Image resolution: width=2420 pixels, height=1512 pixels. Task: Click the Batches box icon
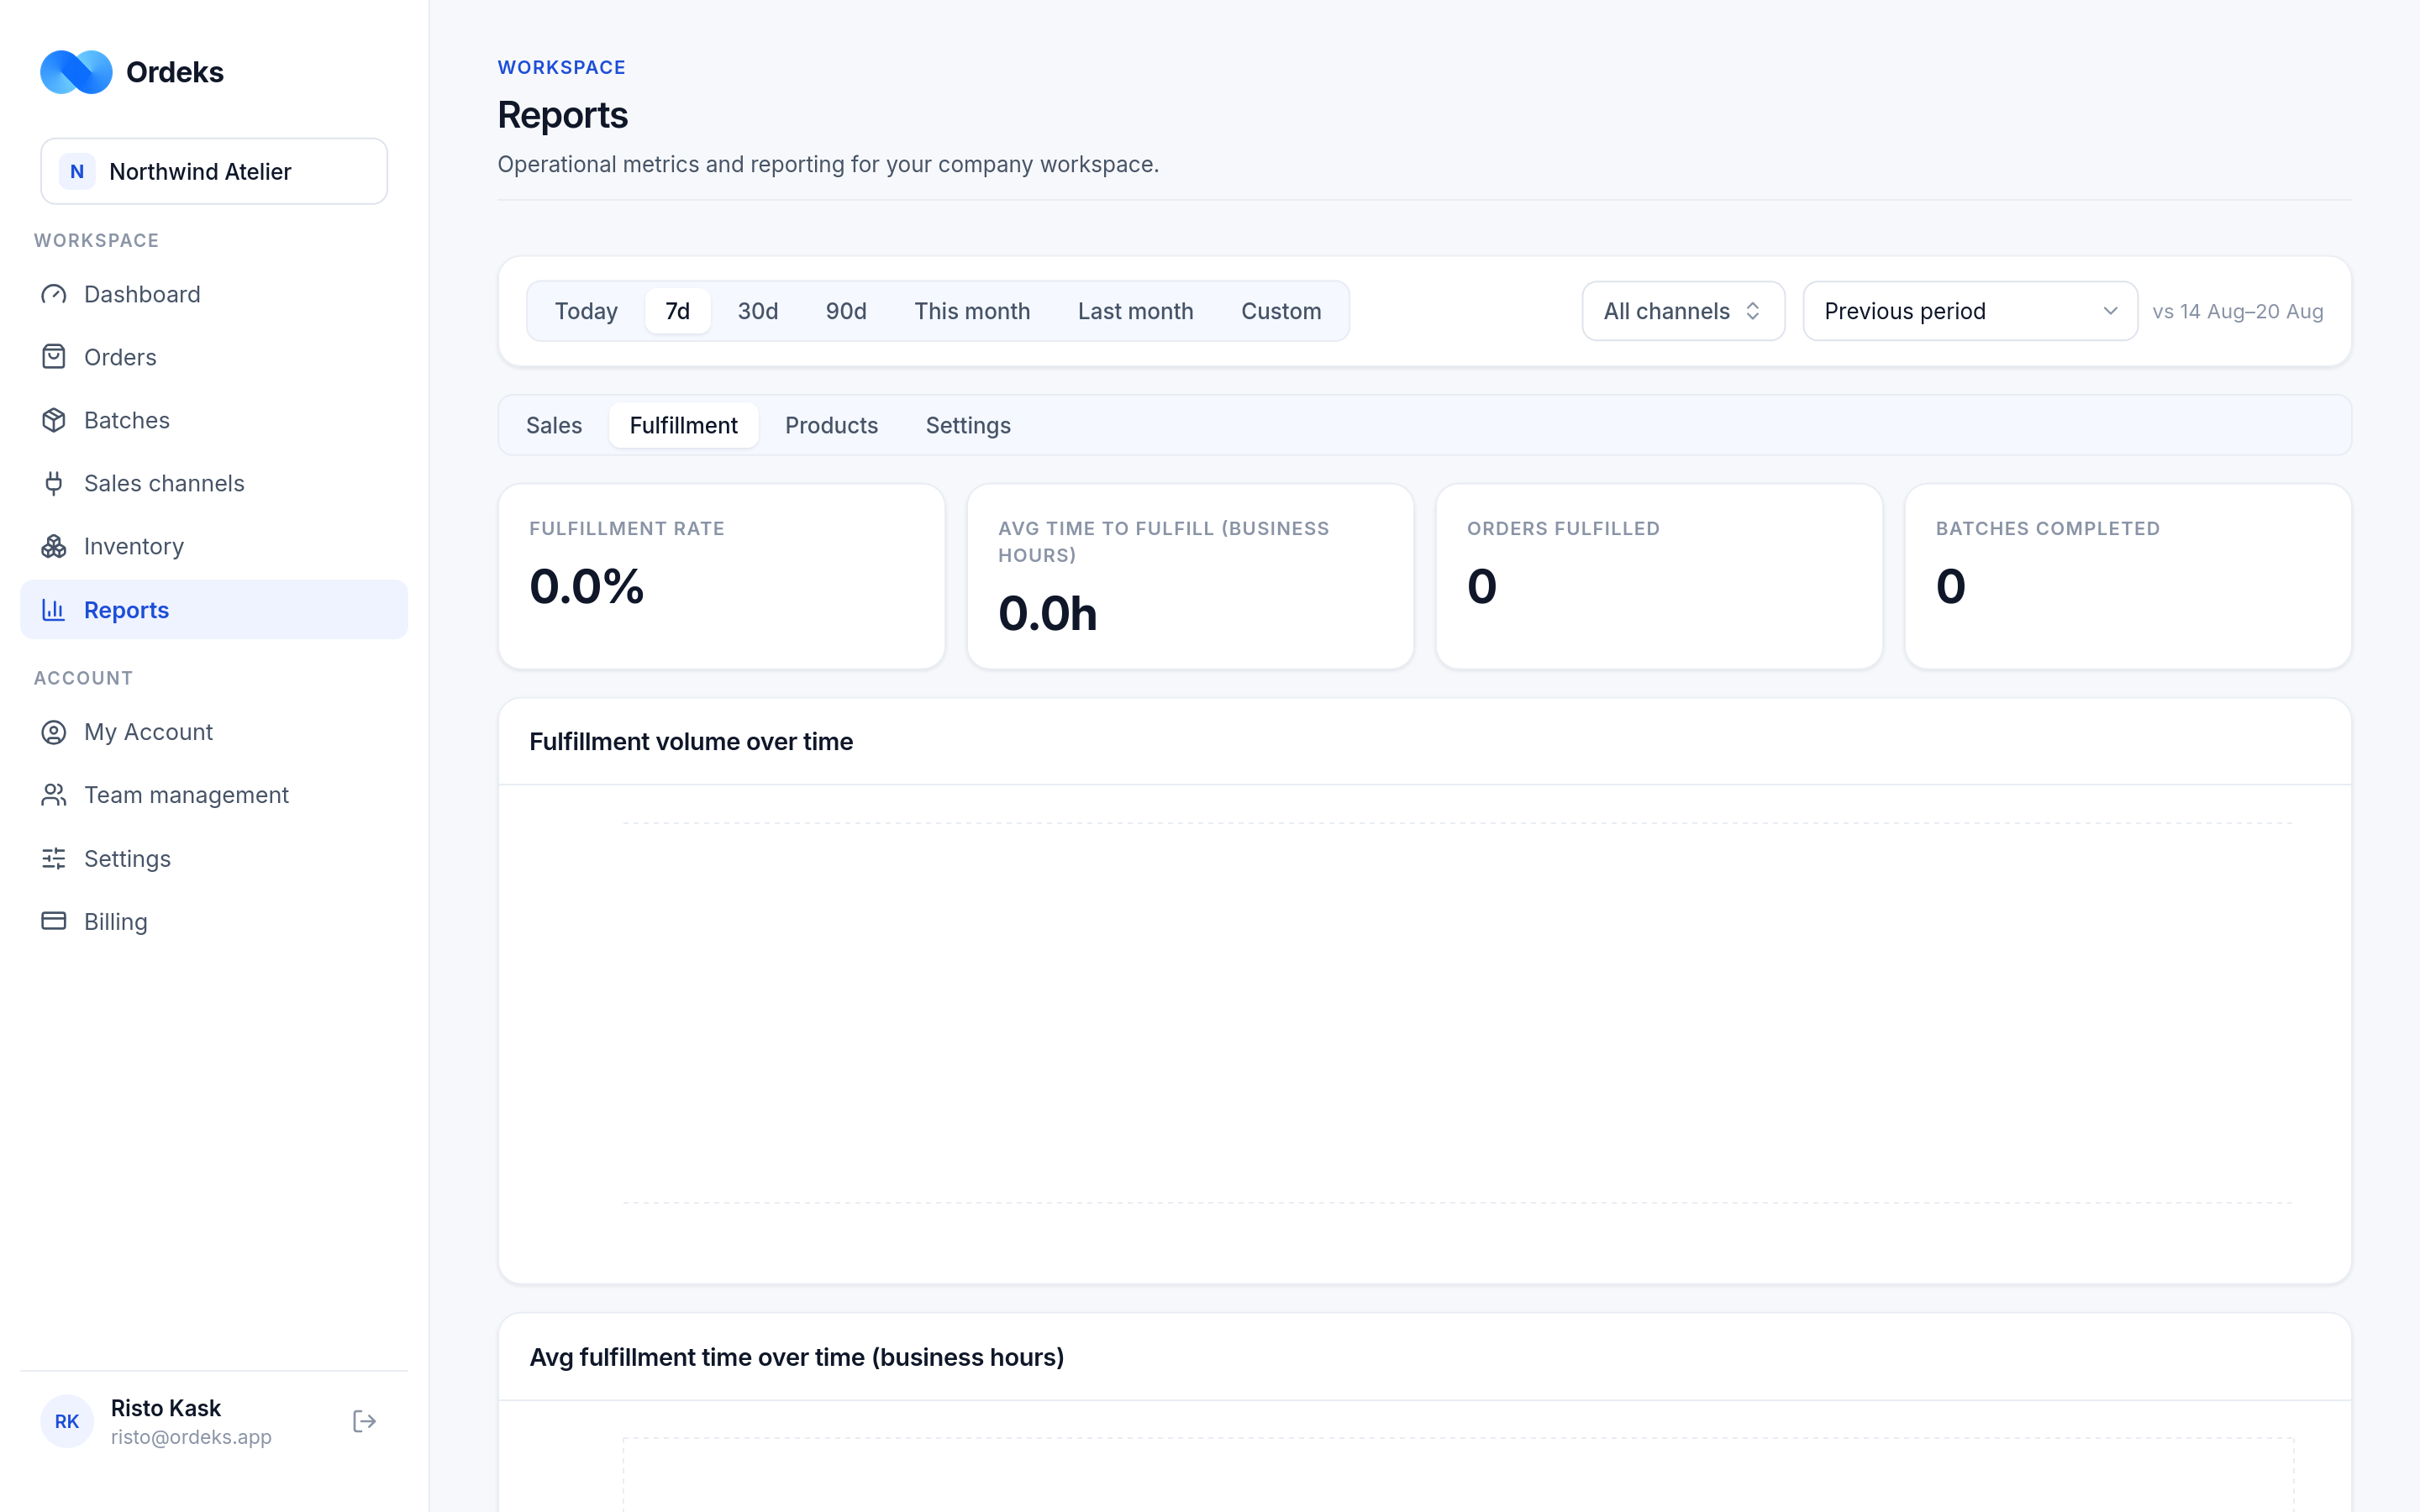[x=54, y=420]
